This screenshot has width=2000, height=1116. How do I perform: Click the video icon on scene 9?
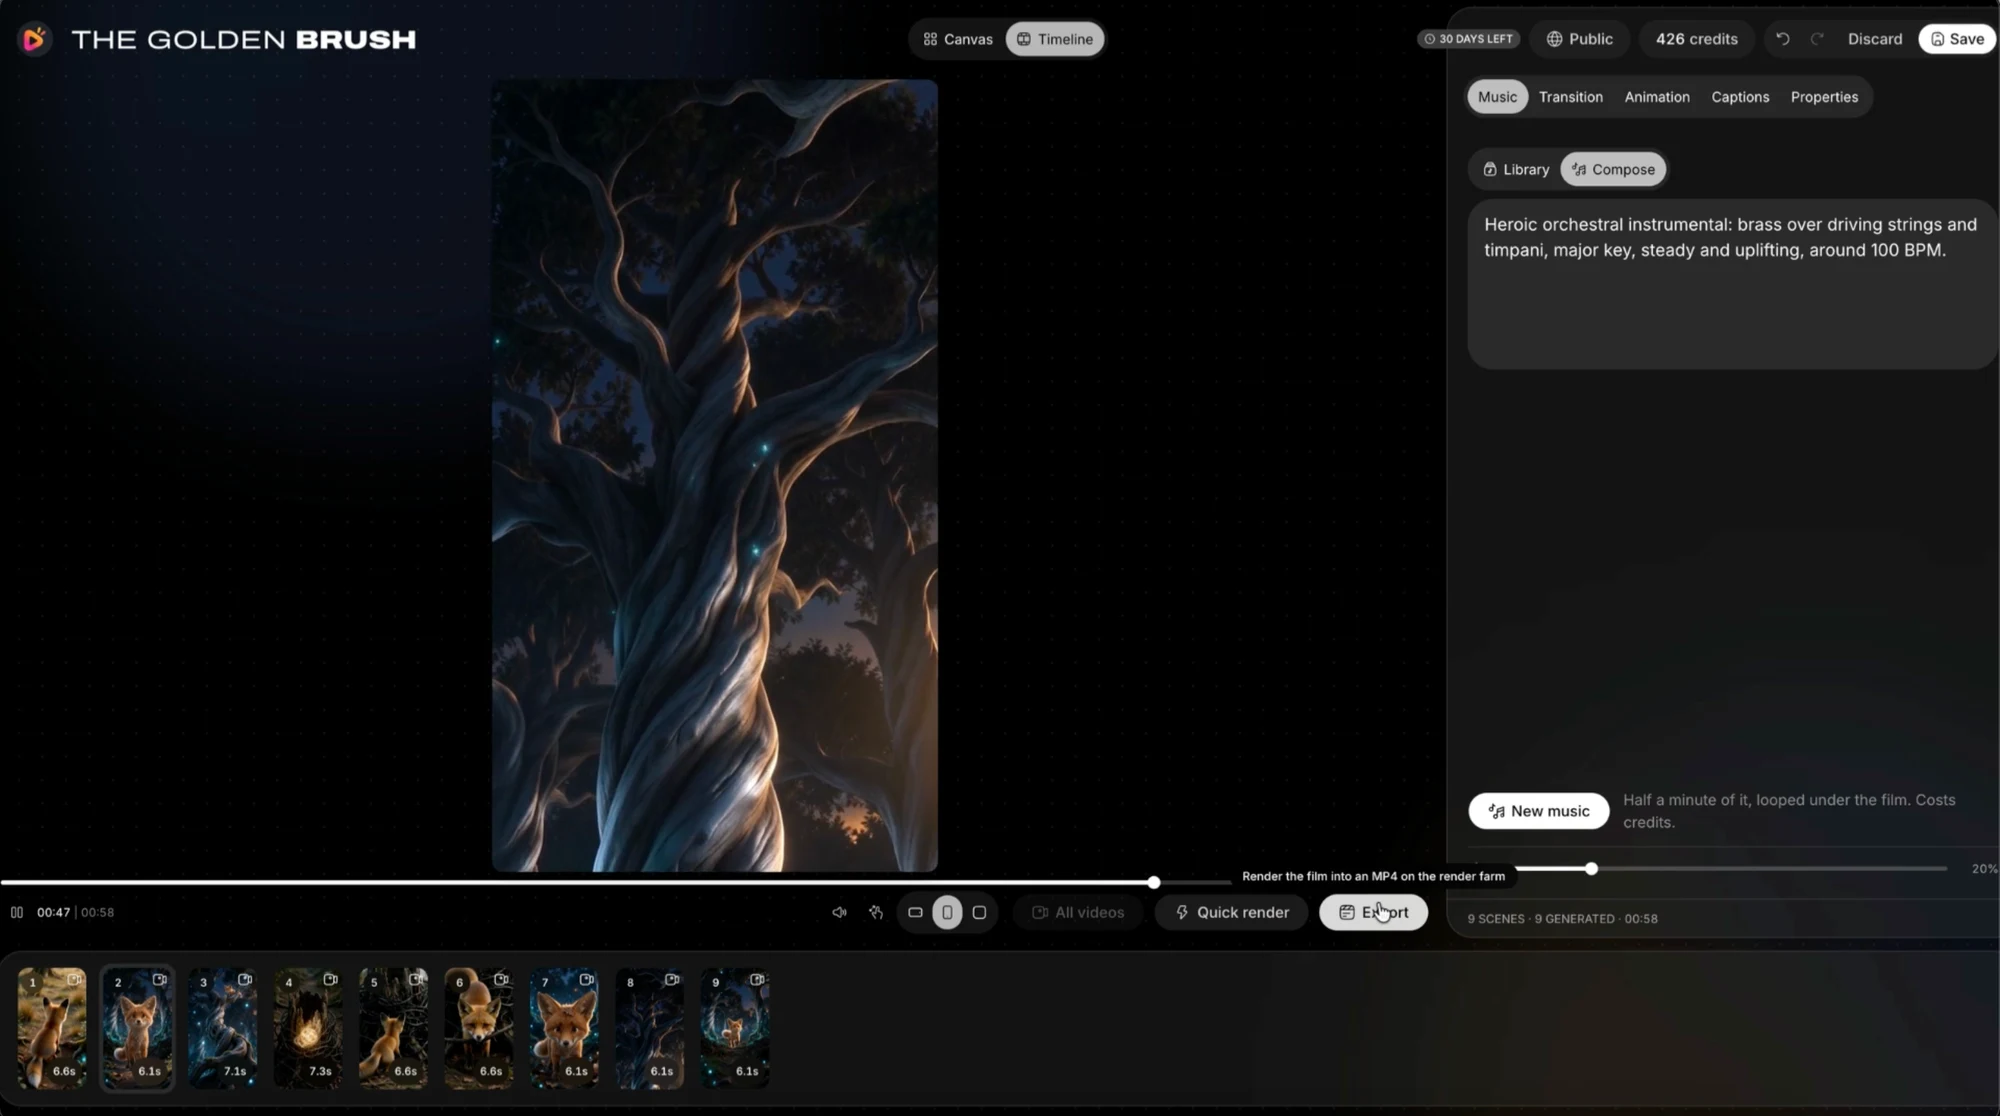tap(757, 980)
